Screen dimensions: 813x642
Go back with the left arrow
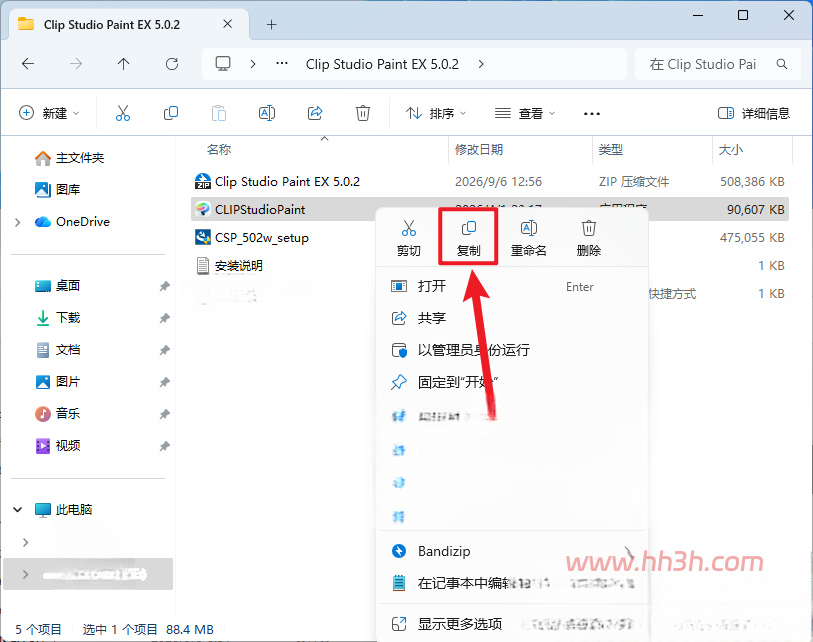tap(28, 64)
